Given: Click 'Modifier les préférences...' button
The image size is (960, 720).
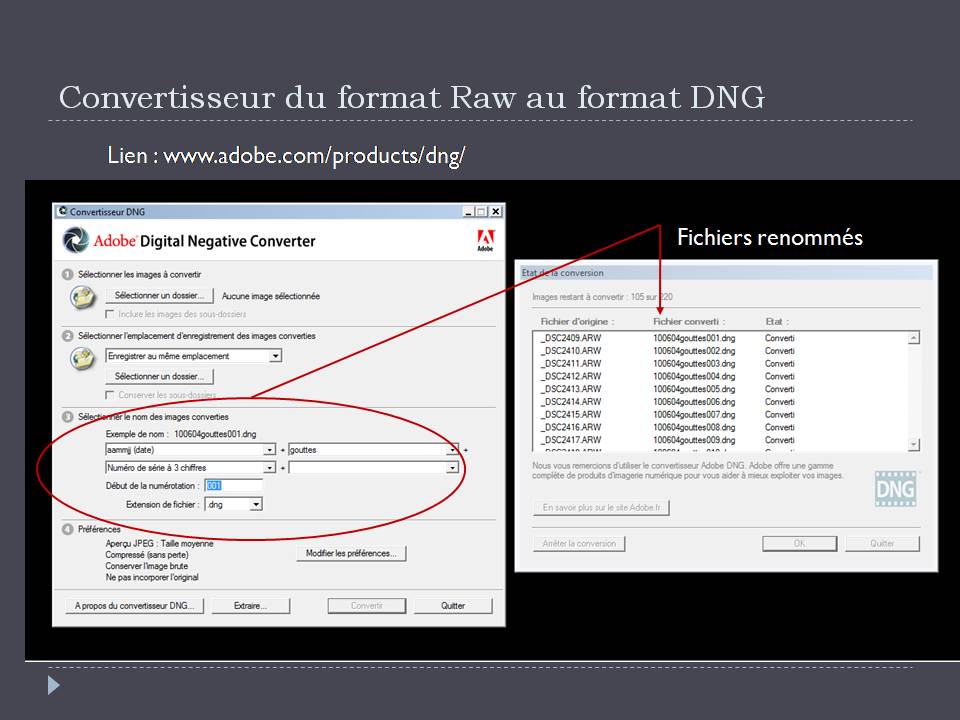Looking at the screenshot, I should [351, 553].
